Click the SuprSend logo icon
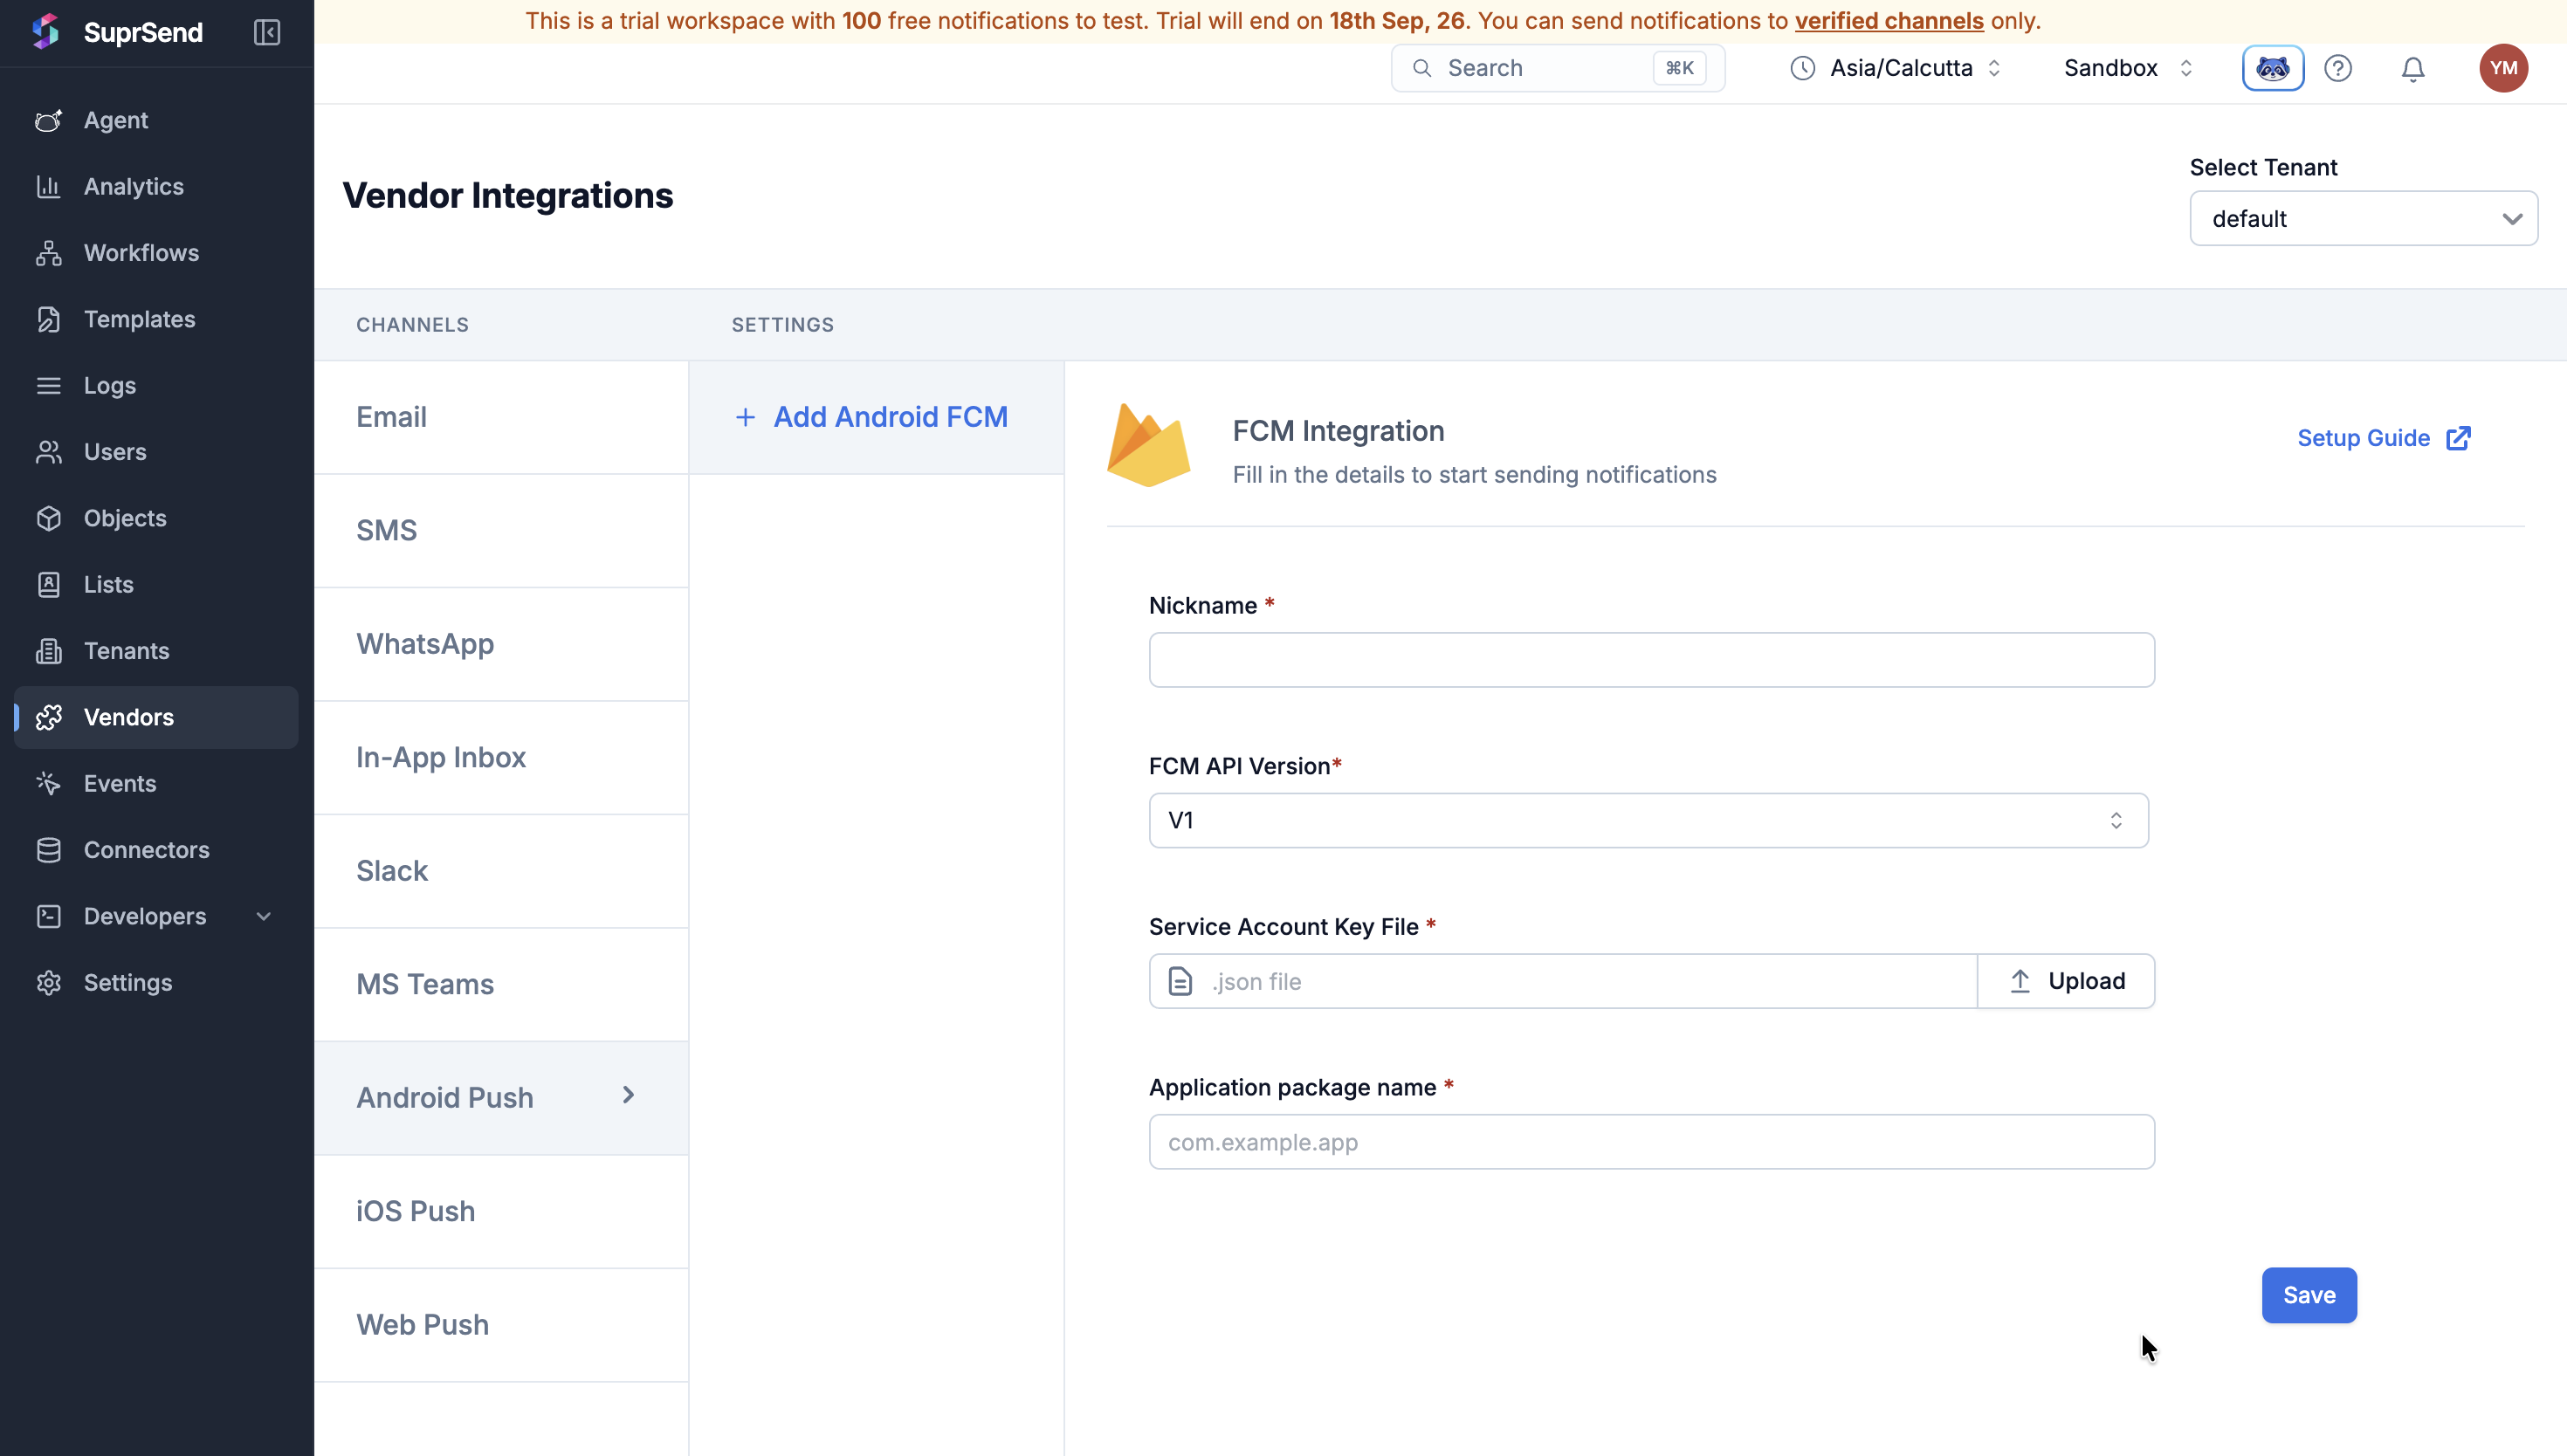This screenshot has height=1456, width=2567. [x=46, y=31]
